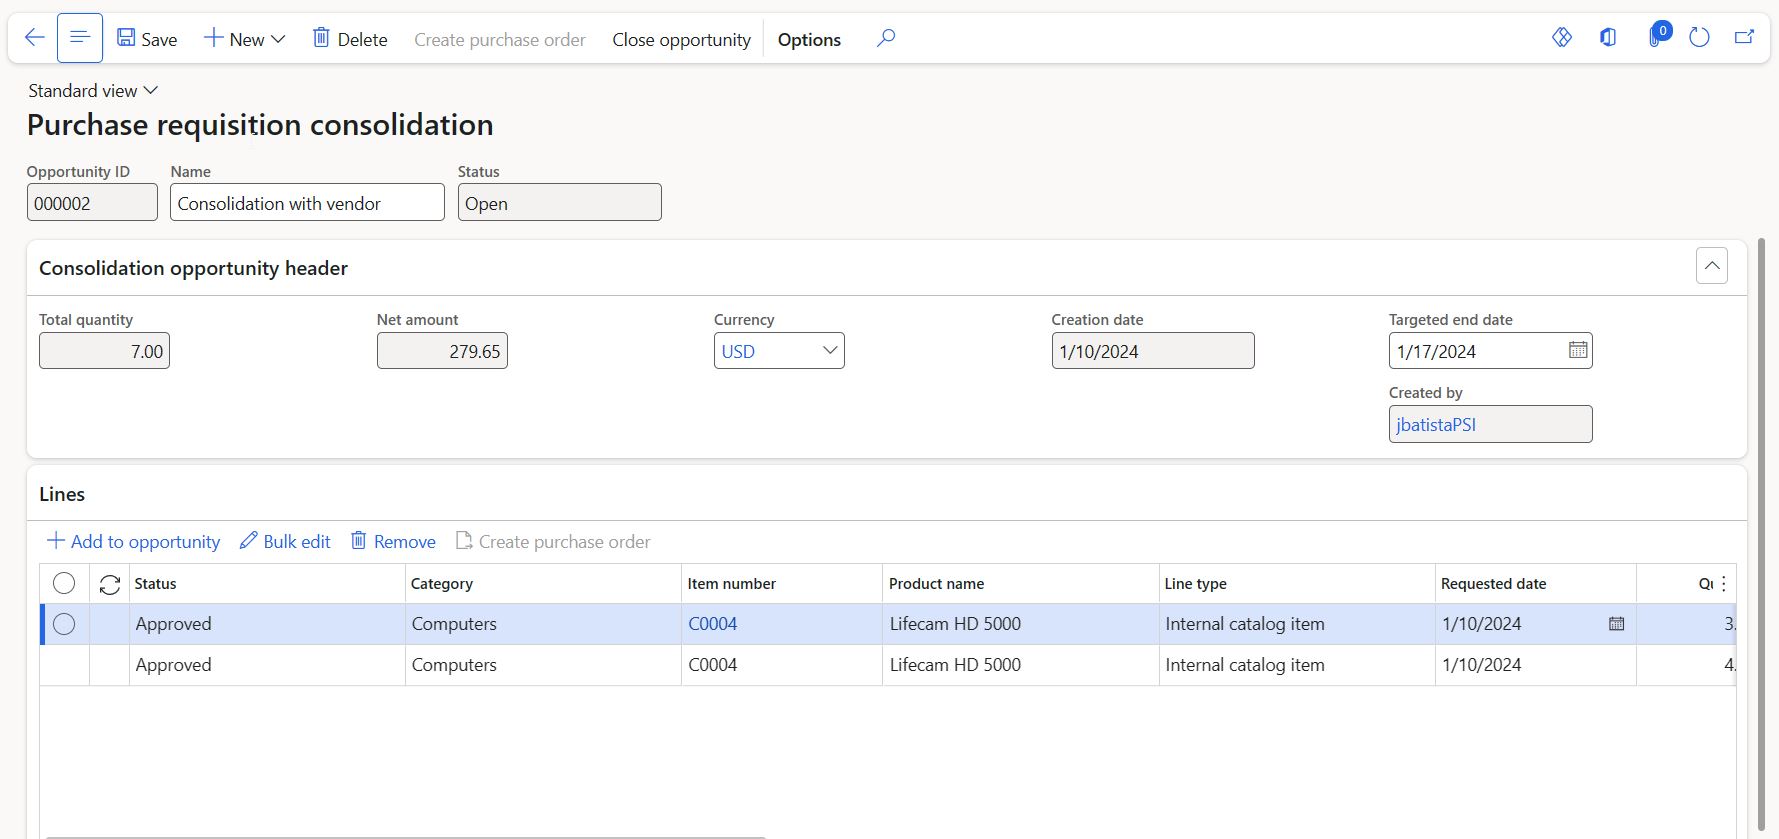Open form in new window icon
The image size is (1779, 839).
[1744, 38]
